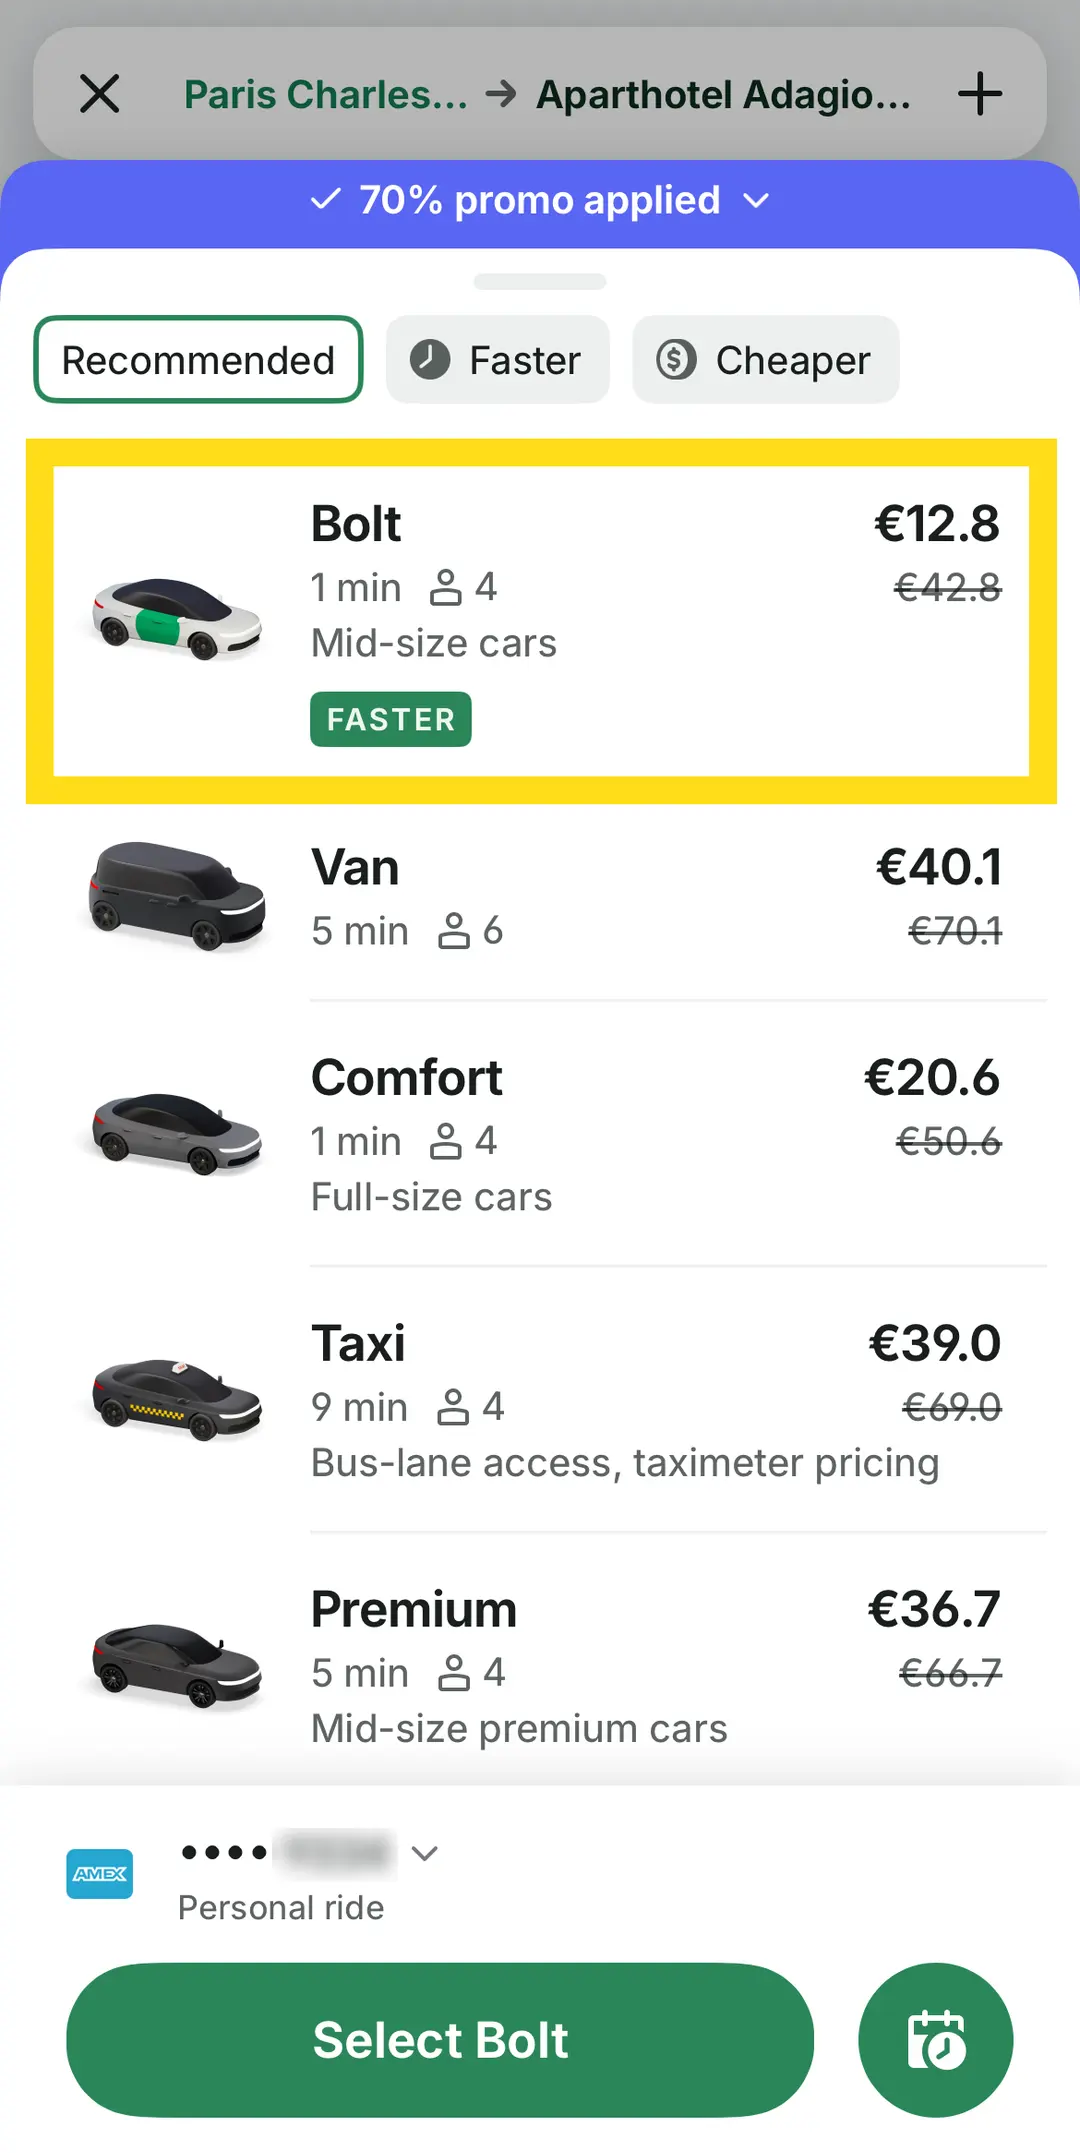Close the ride selection with X icon
Screen dimensions: 1080x2153
pos(100,94)
